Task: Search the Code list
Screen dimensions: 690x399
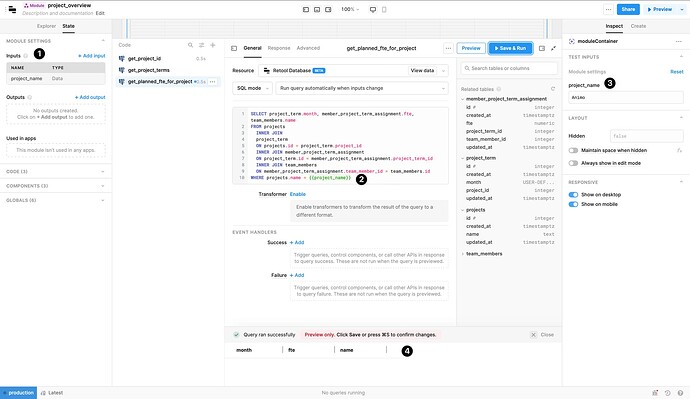Action: pos(191,45)
